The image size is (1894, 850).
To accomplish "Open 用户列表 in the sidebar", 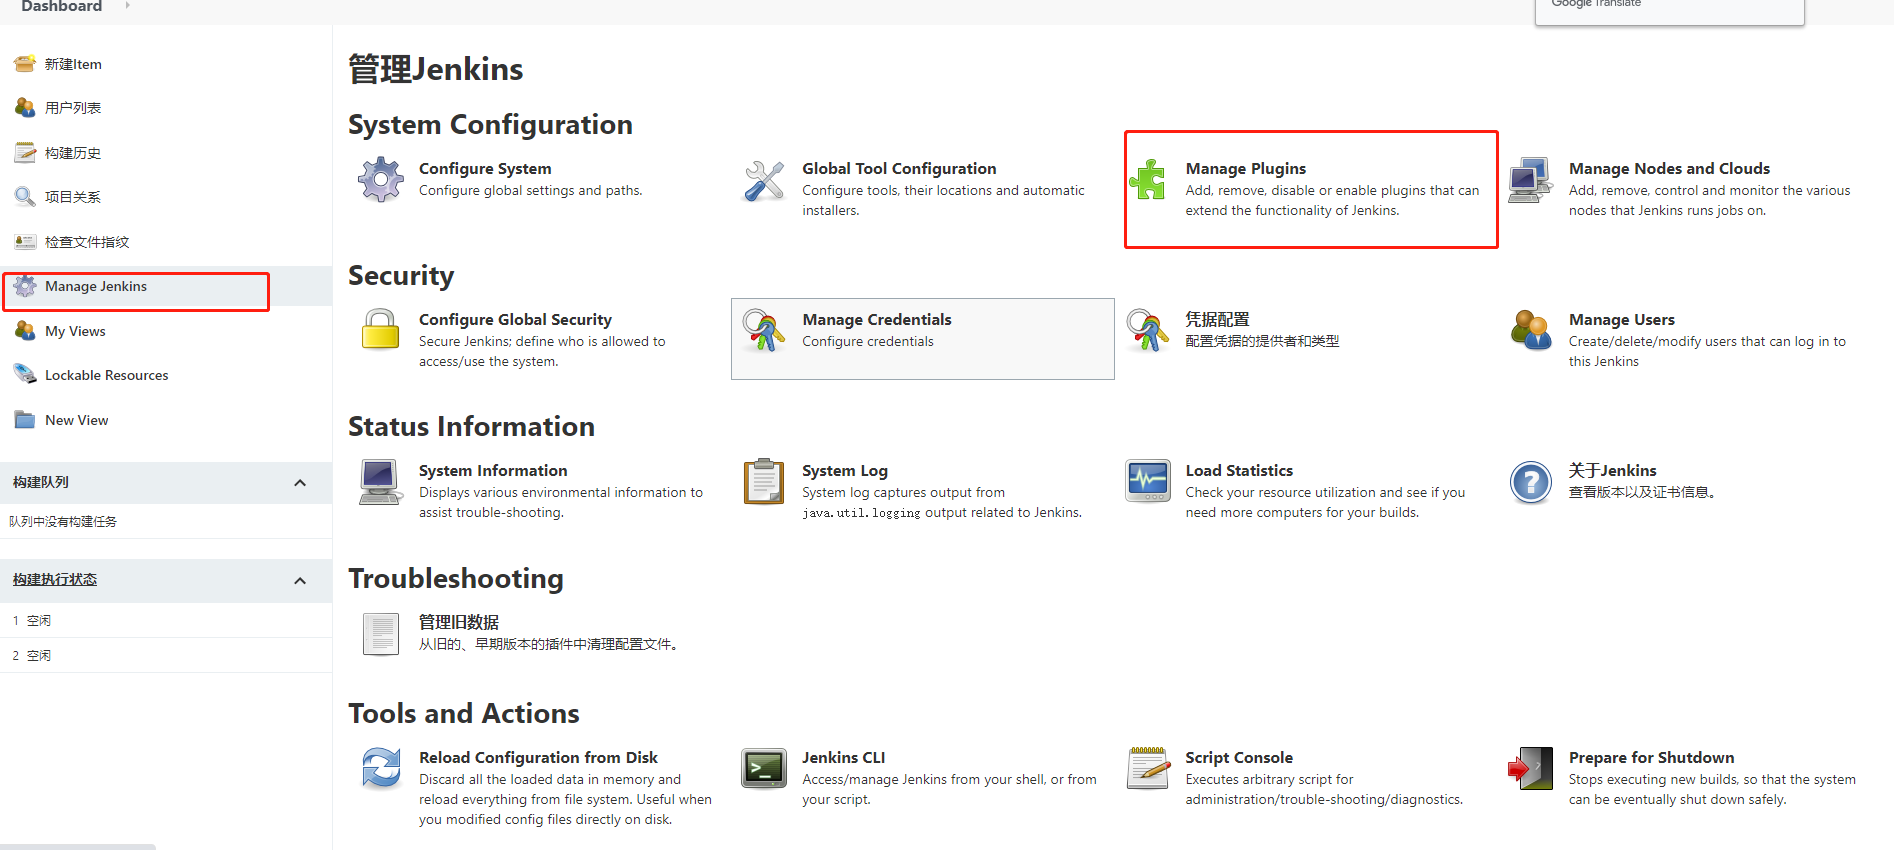I will [73, 108].
